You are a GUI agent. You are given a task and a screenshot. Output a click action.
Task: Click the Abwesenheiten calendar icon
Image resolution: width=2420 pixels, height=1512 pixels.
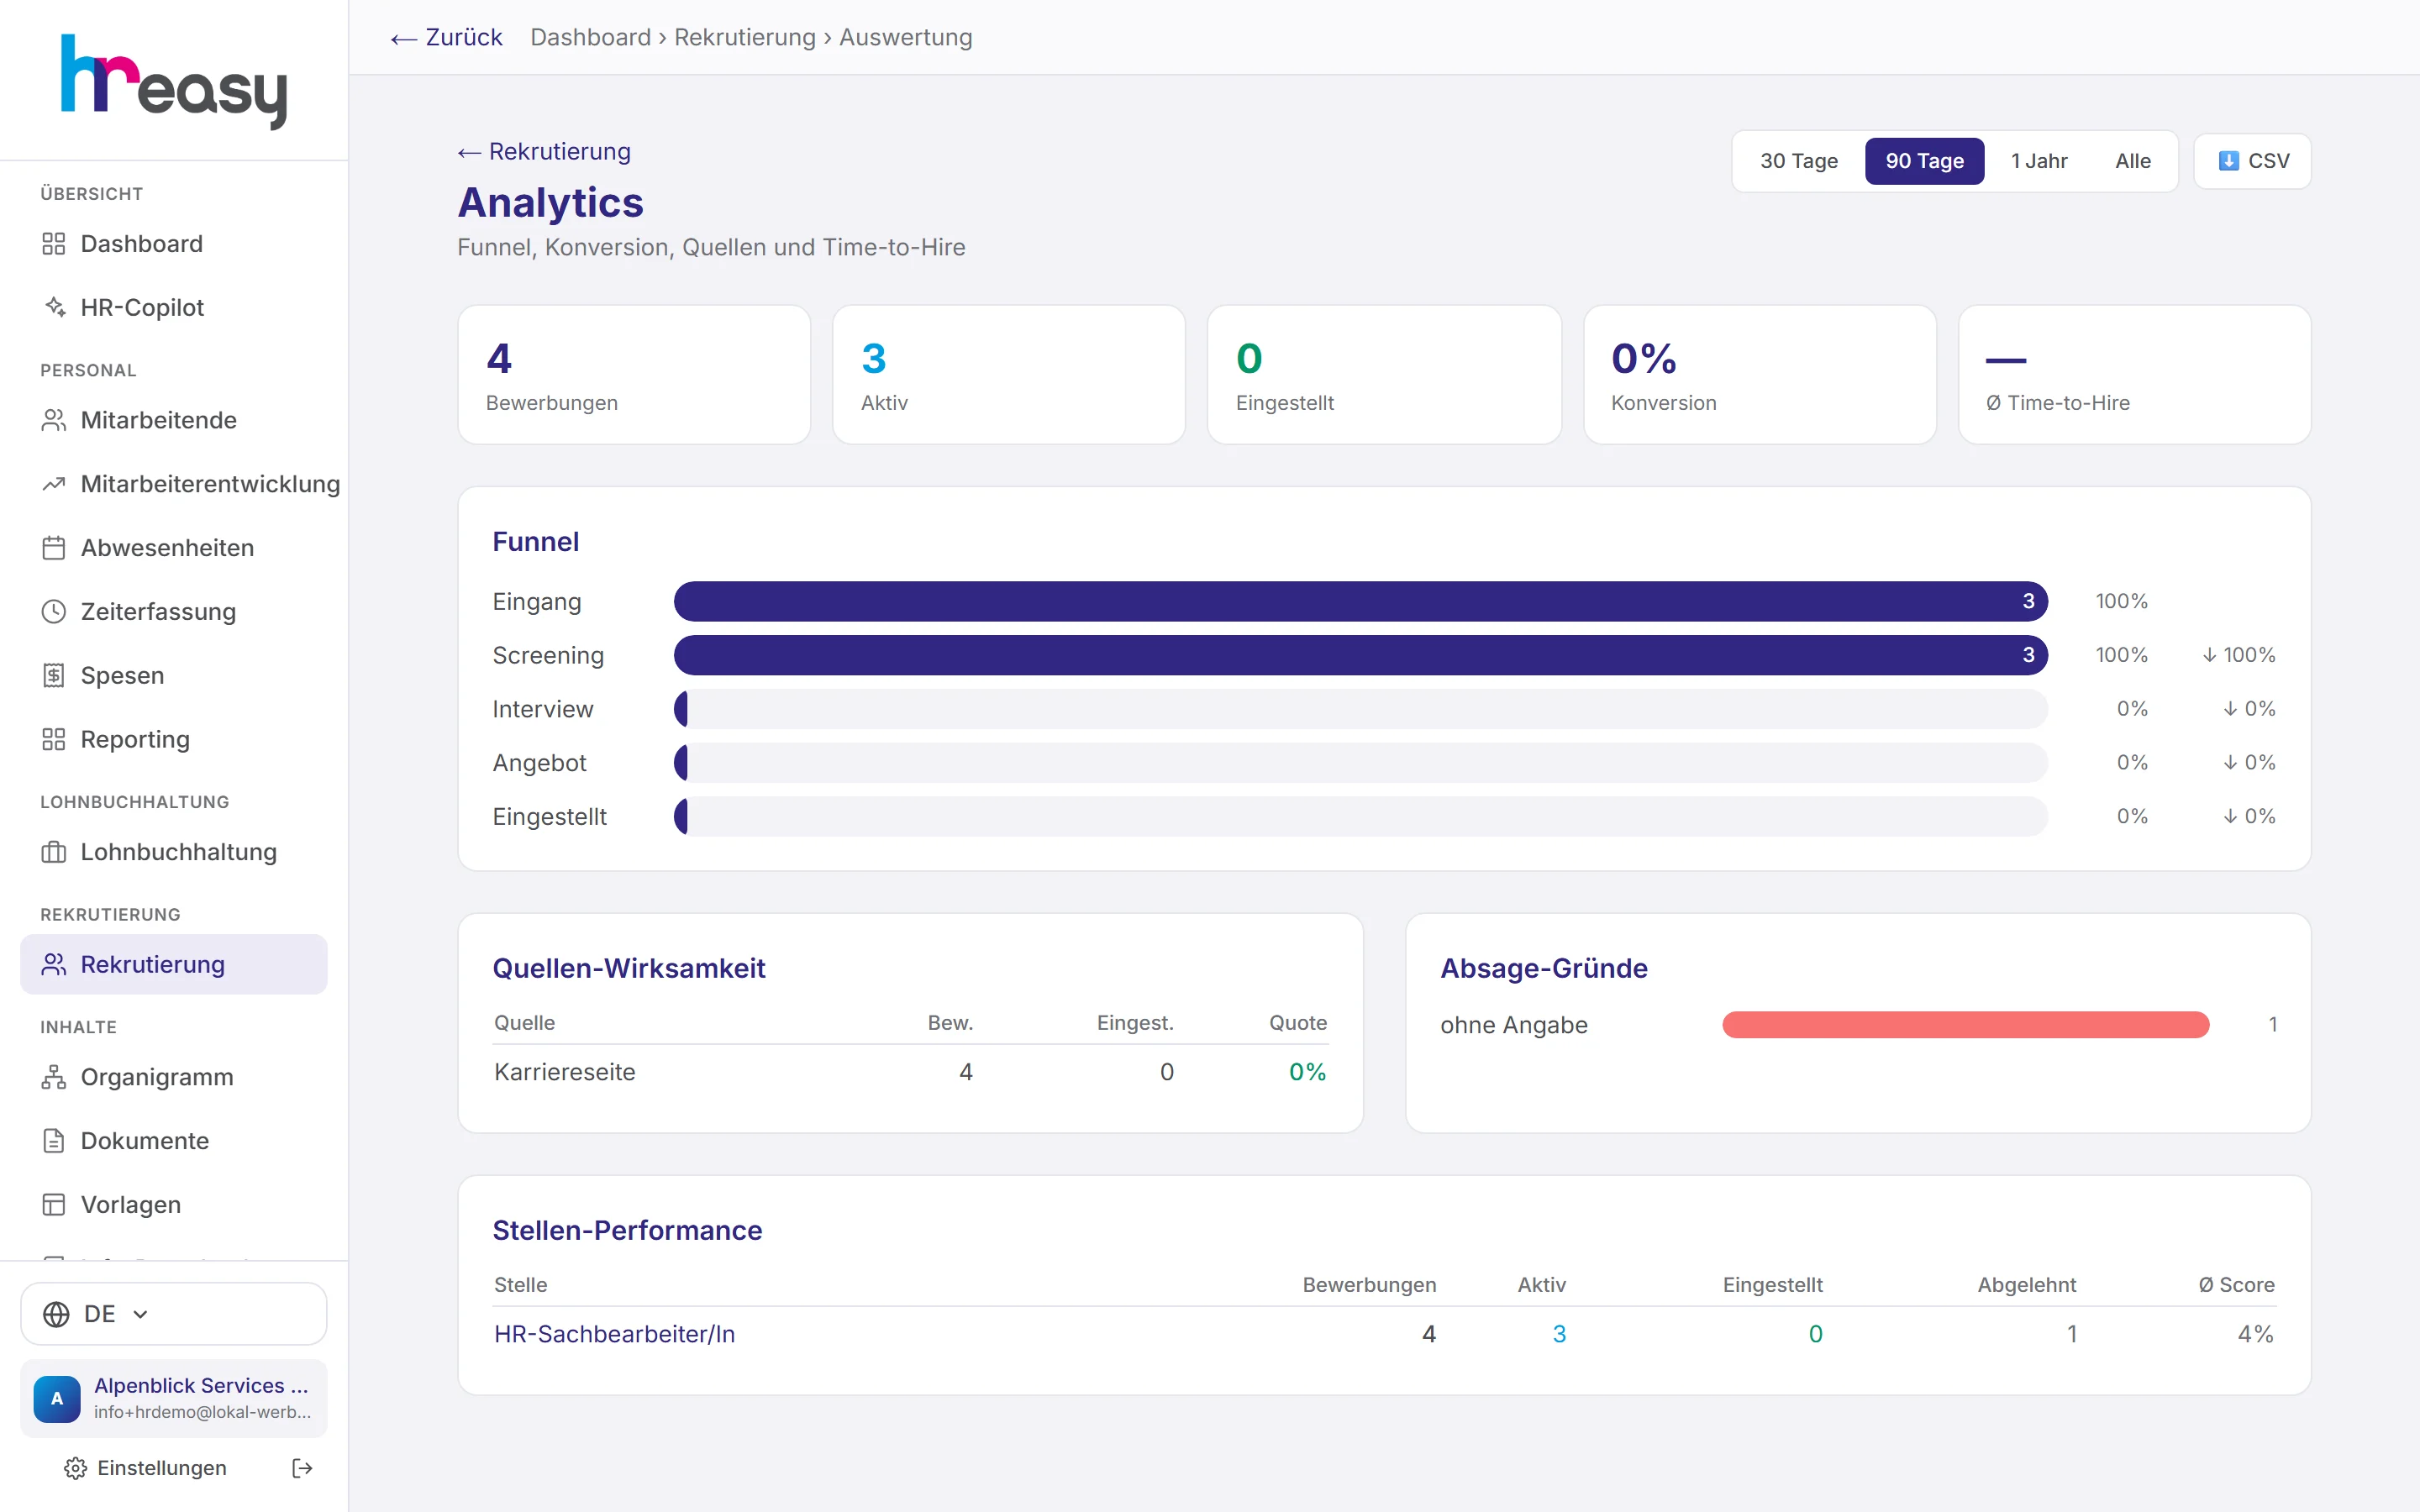pos(54,548)
